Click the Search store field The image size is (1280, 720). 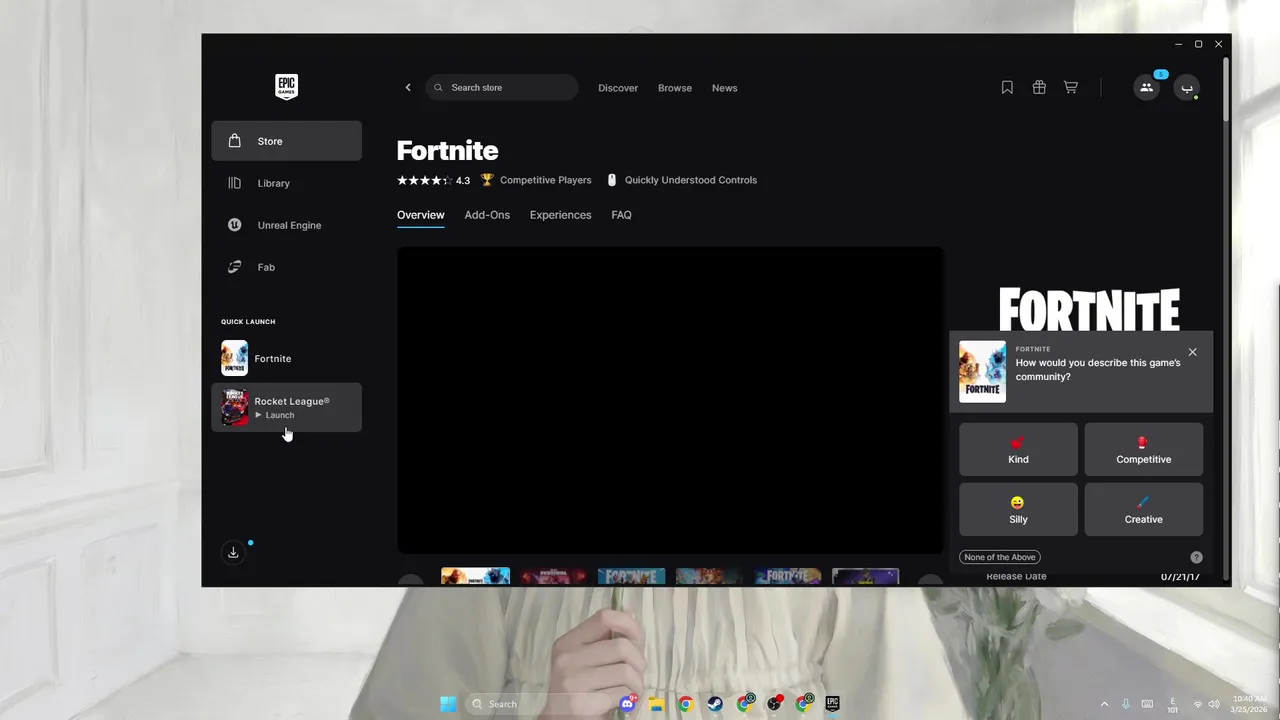tap(502, 88)
